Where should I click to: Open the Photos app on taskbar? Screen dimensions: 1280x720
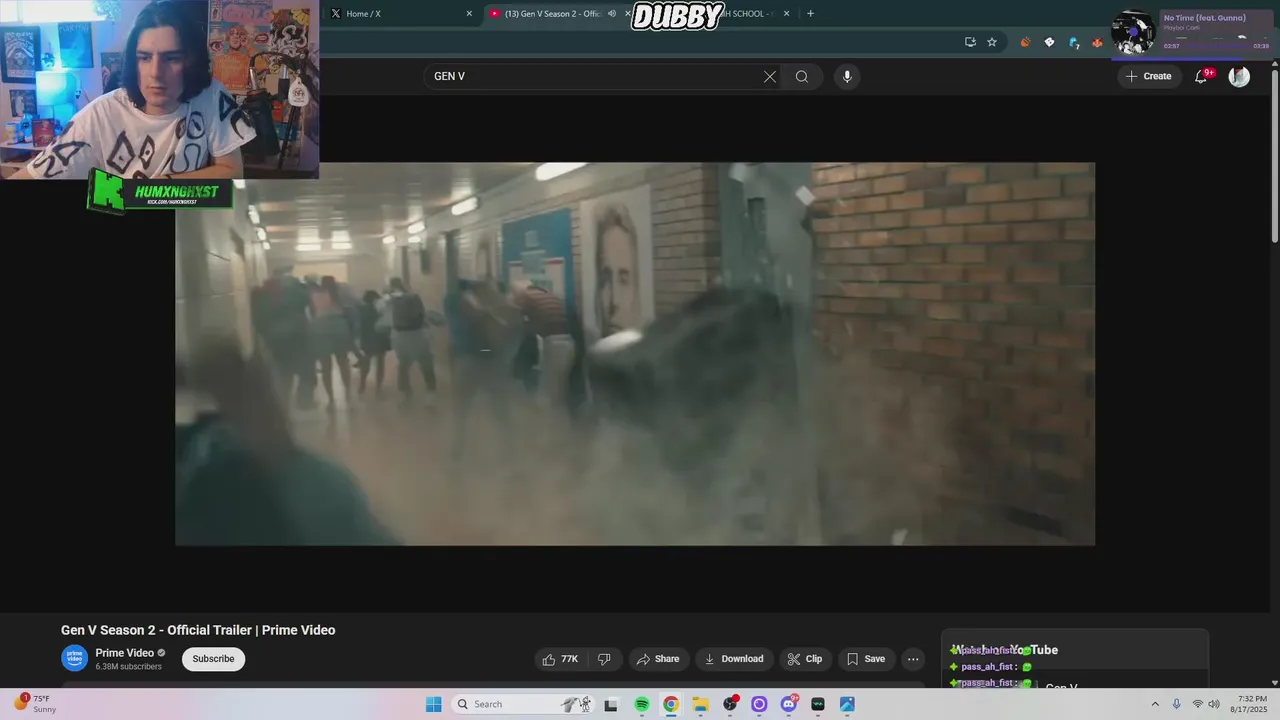847,704
